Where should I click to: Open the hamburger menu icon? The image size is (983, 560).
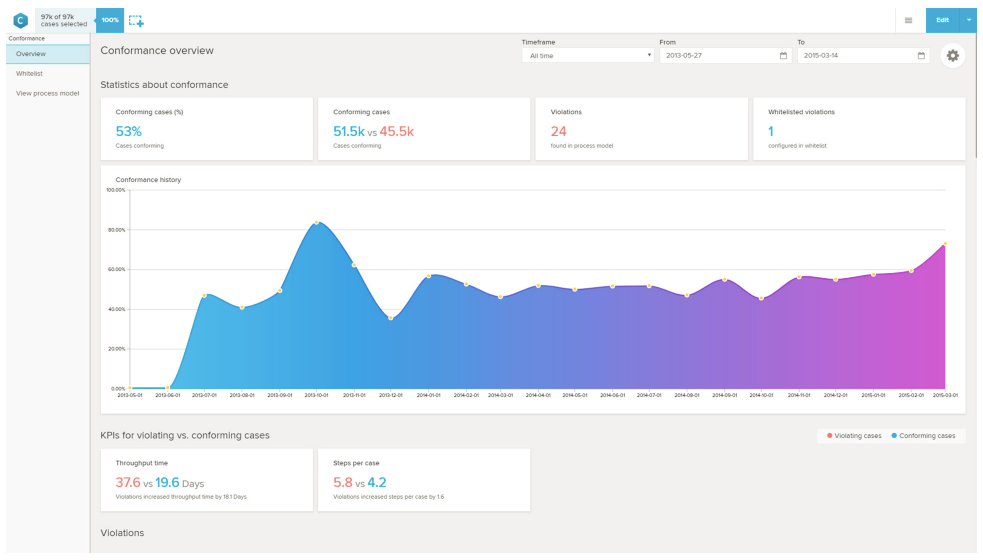click(908, 20)
